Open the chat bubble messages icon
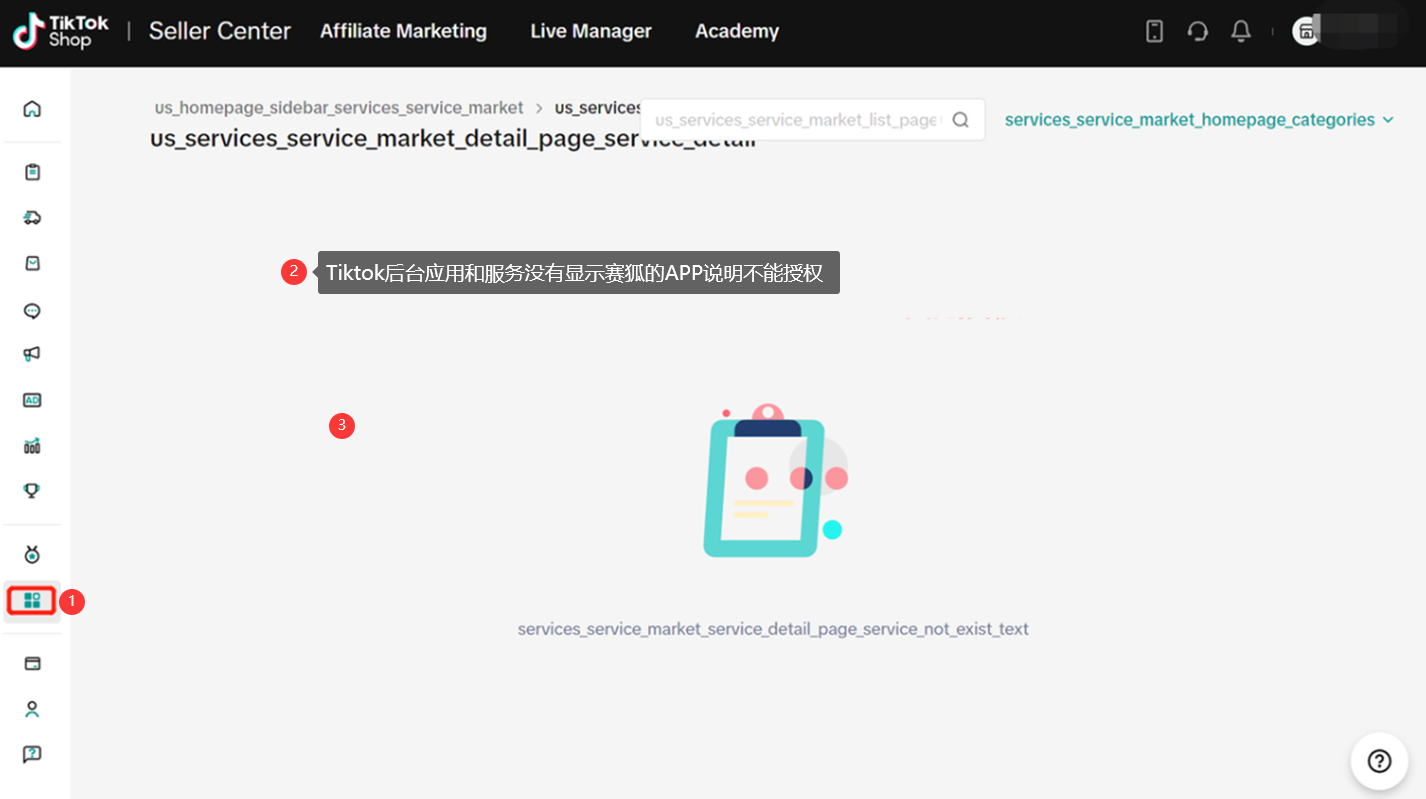Viewport: 1426px width, 799px height. click(32, 310)
